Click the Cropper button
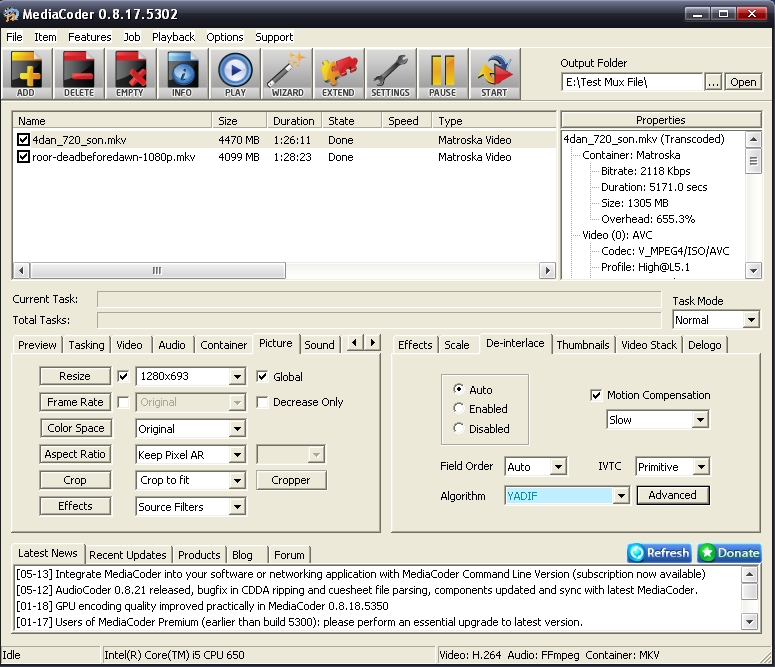The height and width of the screenshot is (667, 775). [290, 480]
